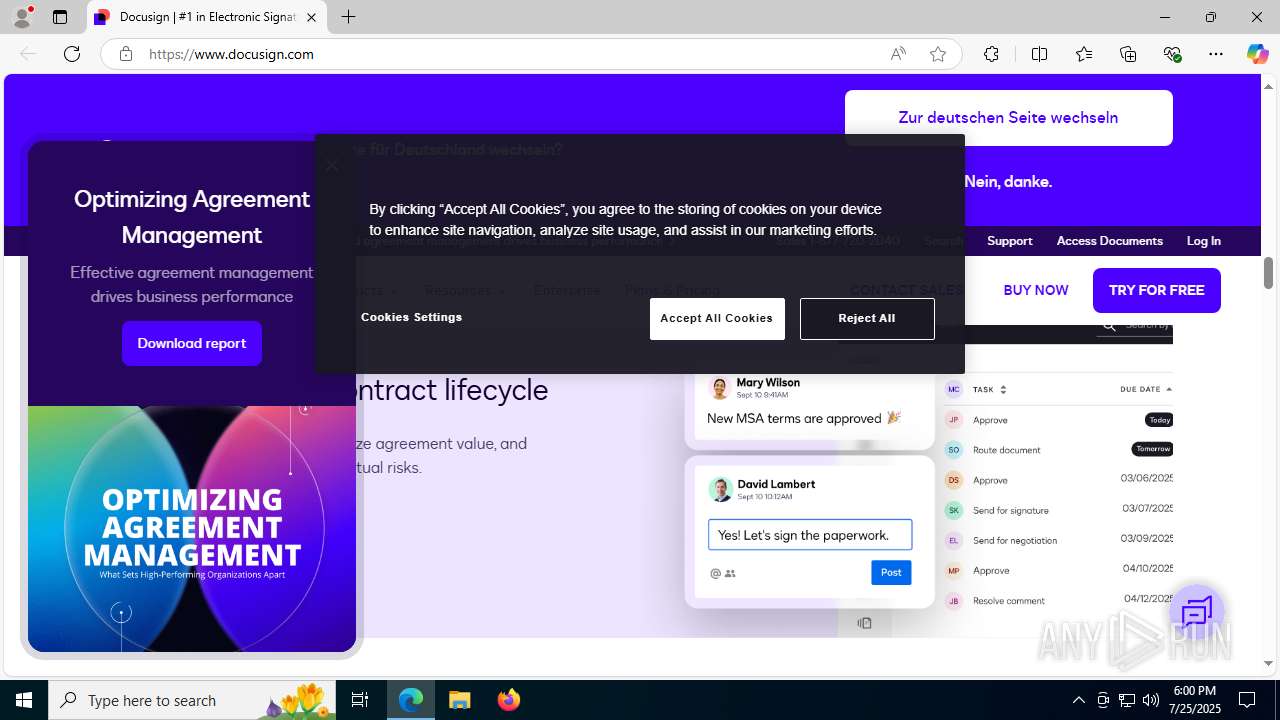
Task: Open Task View on taskbar
Action: coord(360,700)
